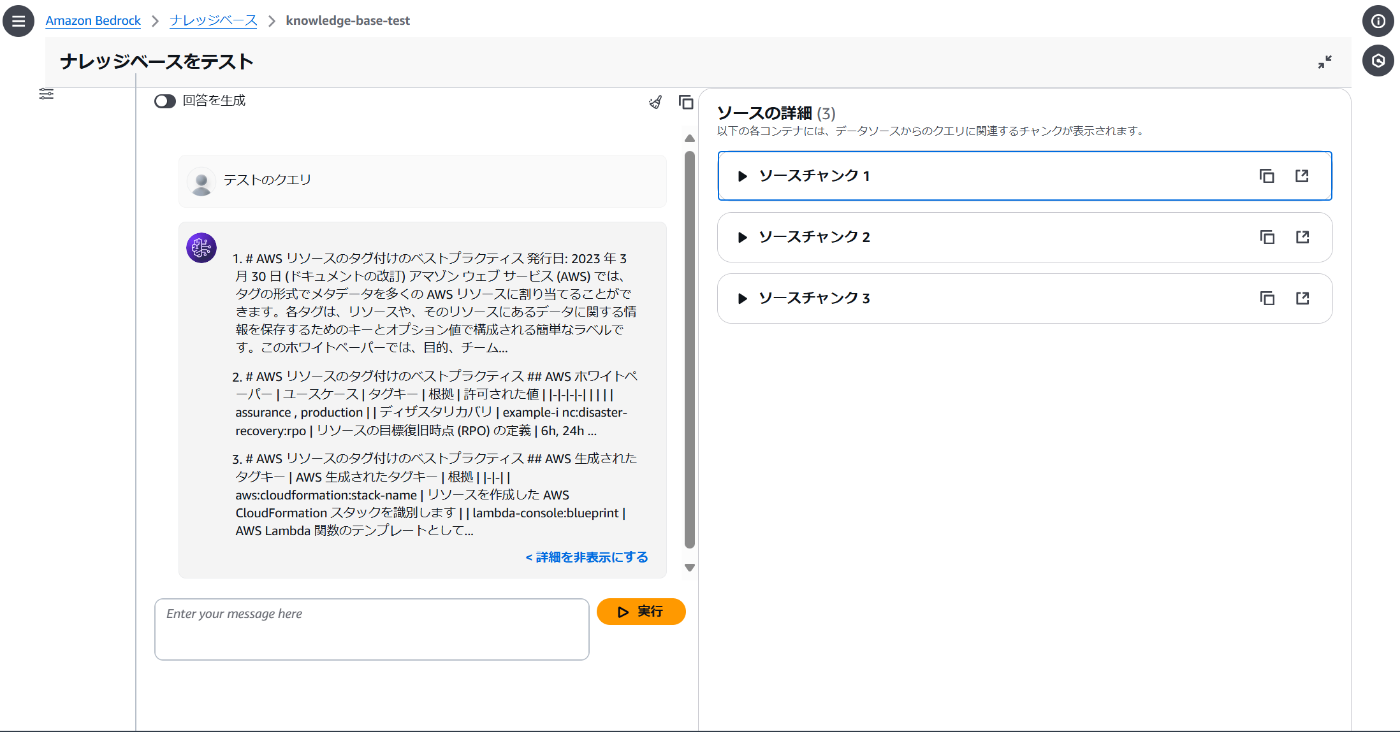Toggle the 回答を生成 switch
The height and width of the screenshot is (732, 1400).
pos(165,101)
